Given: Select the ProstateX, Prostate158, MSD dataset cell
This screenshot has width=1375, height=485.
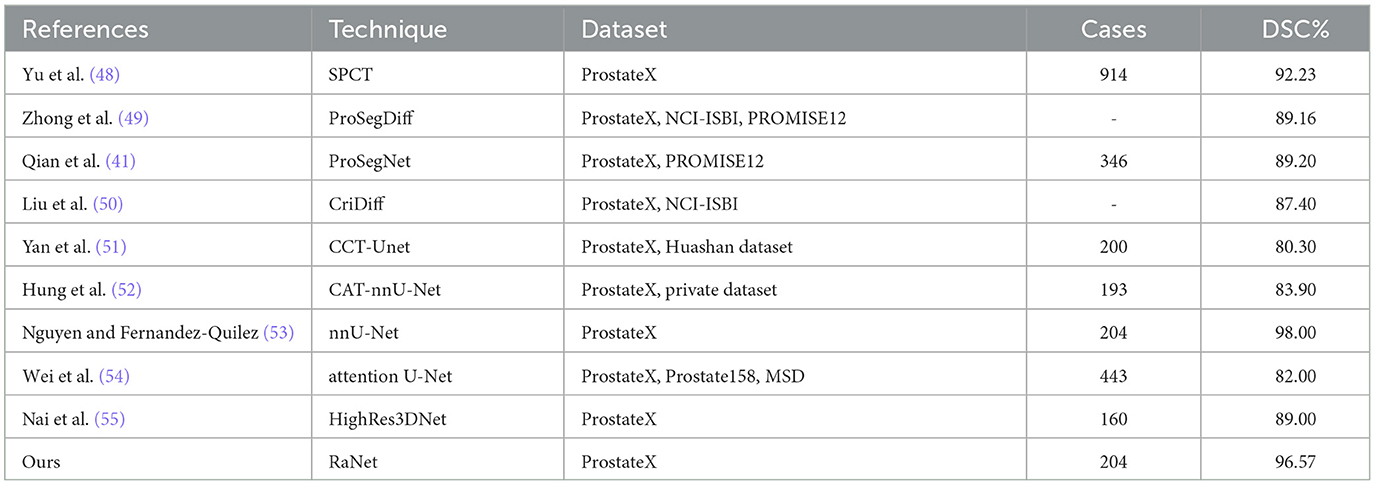Looking at the screenshot, I should pos(690,375).
